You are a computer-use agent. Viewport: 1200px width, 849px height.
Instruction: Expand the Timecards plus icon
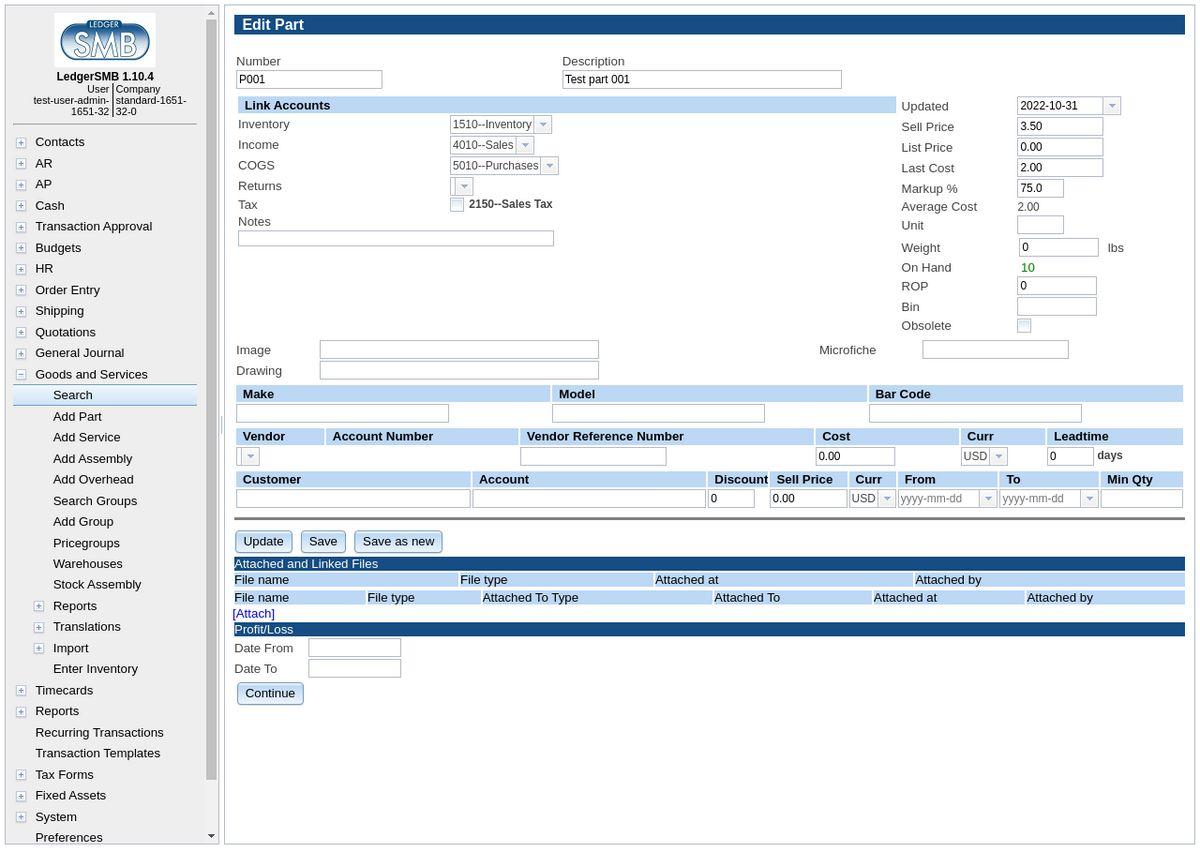tap(21, 691)
